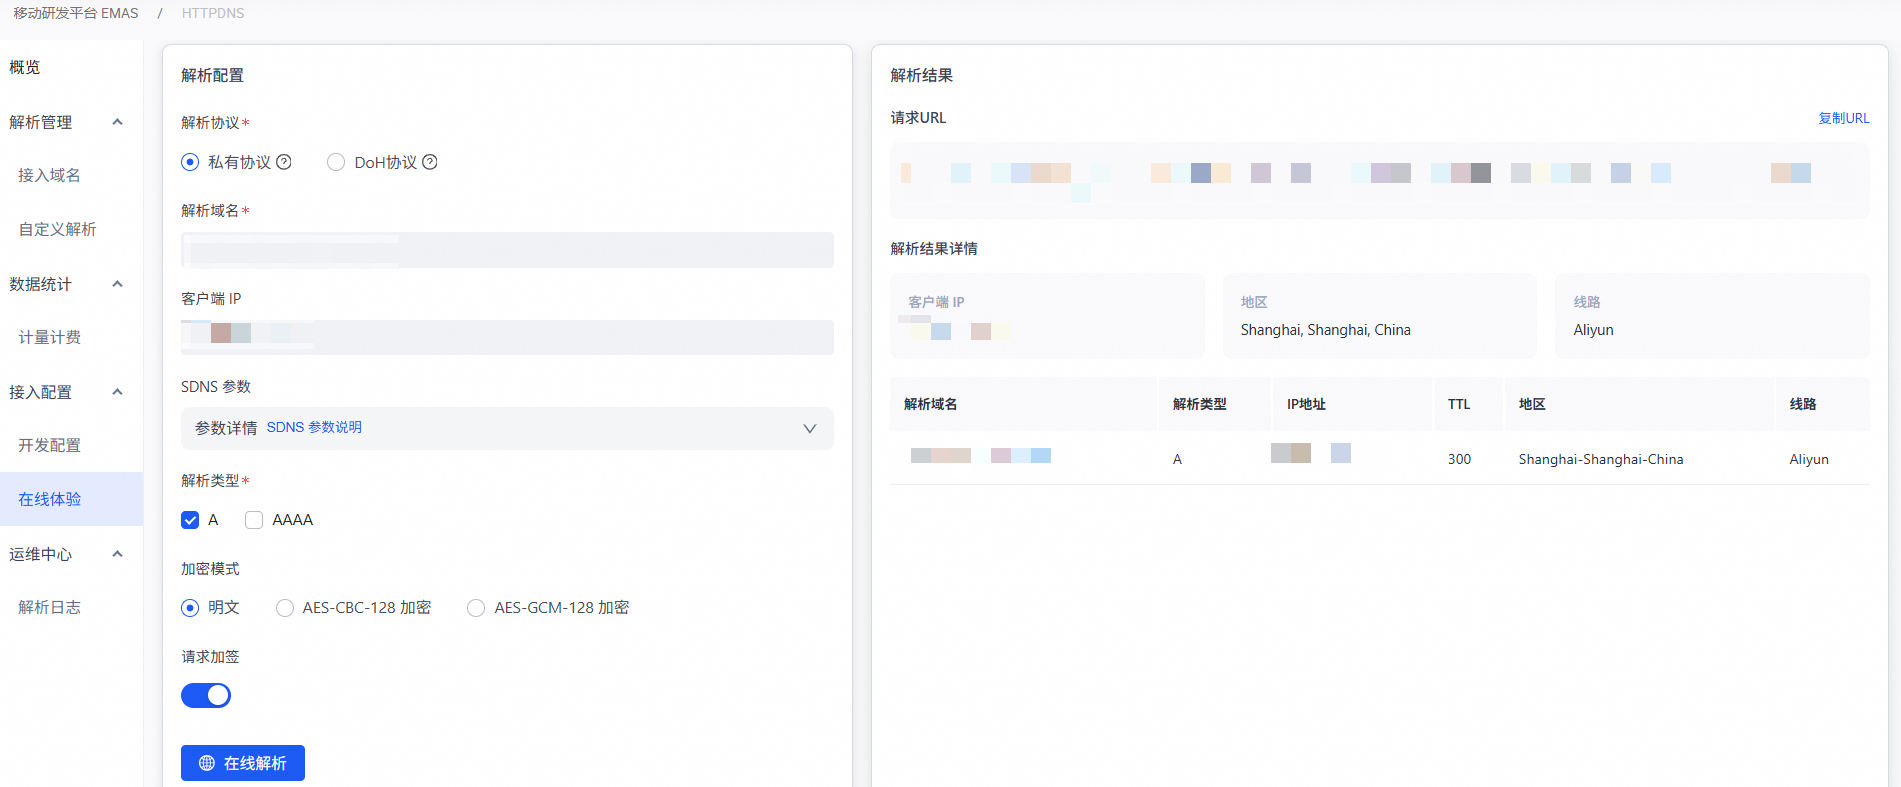The width and height of the screenshot is (1901, 787).
Task: Open the SDNS 参数说明 link
Action: [x=314, y=427]
